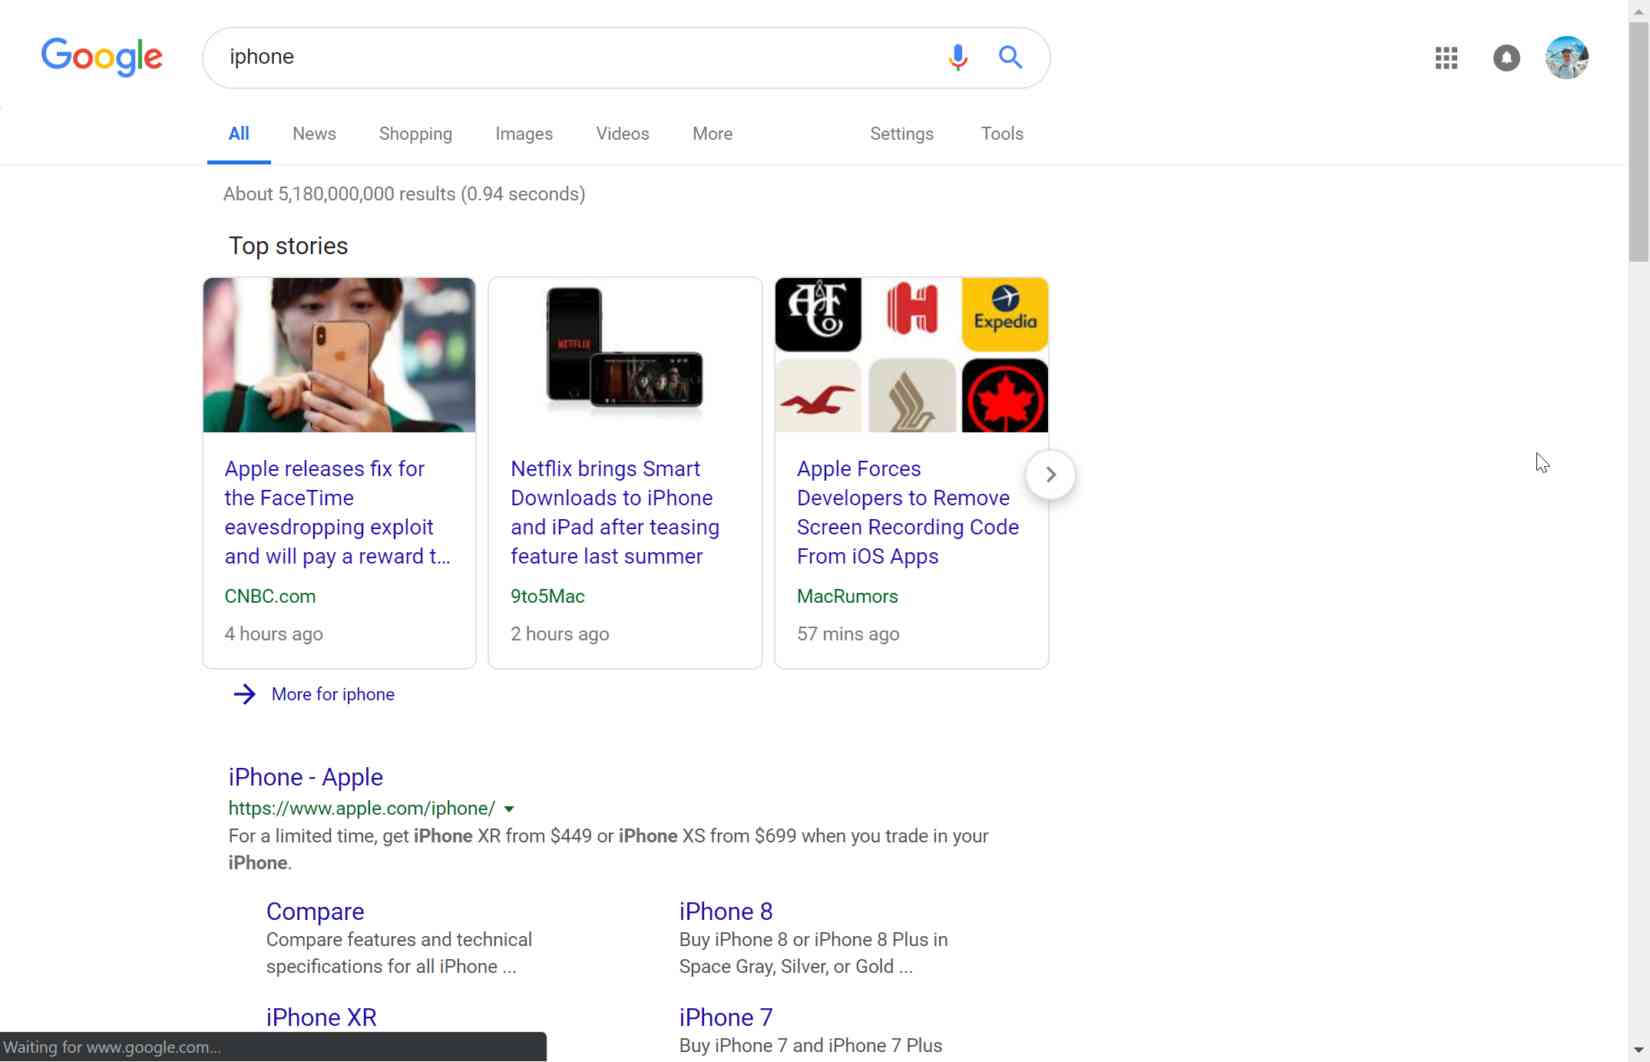Switch to the Shopping tab
Viewport: 1650px width, 1062px height.
415,134
